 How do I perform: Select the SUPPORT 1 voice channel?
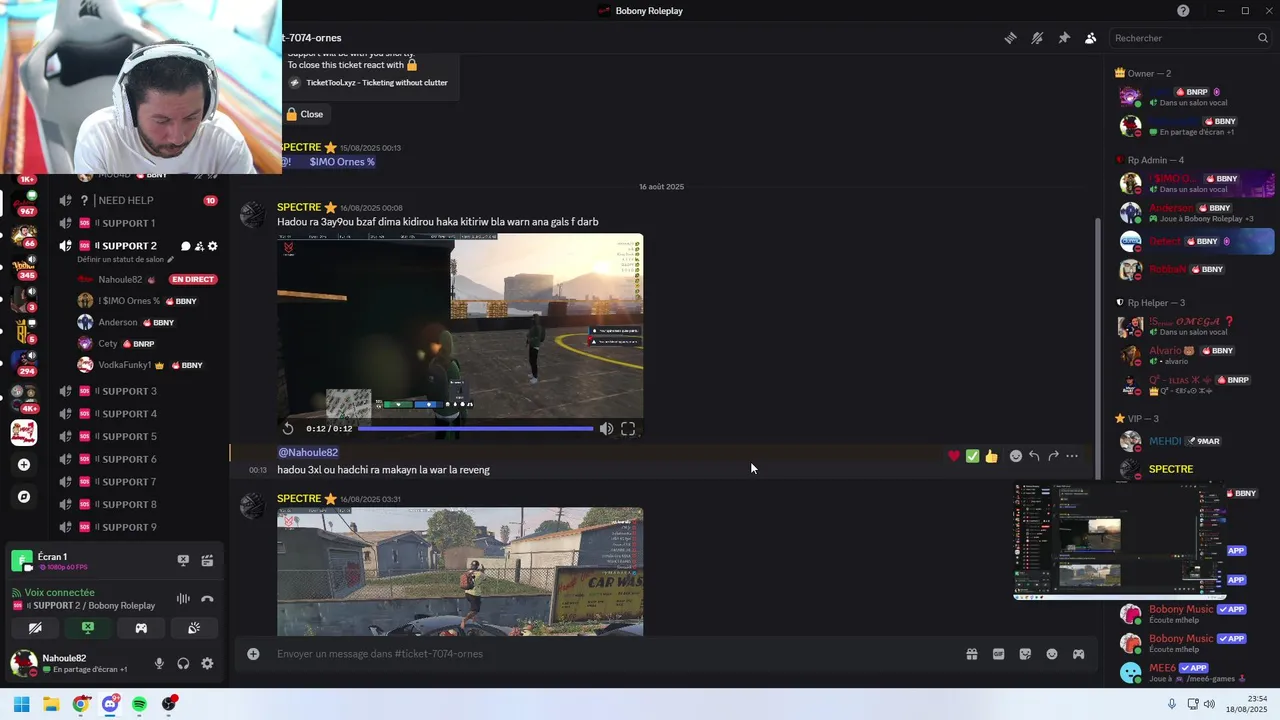140,223
